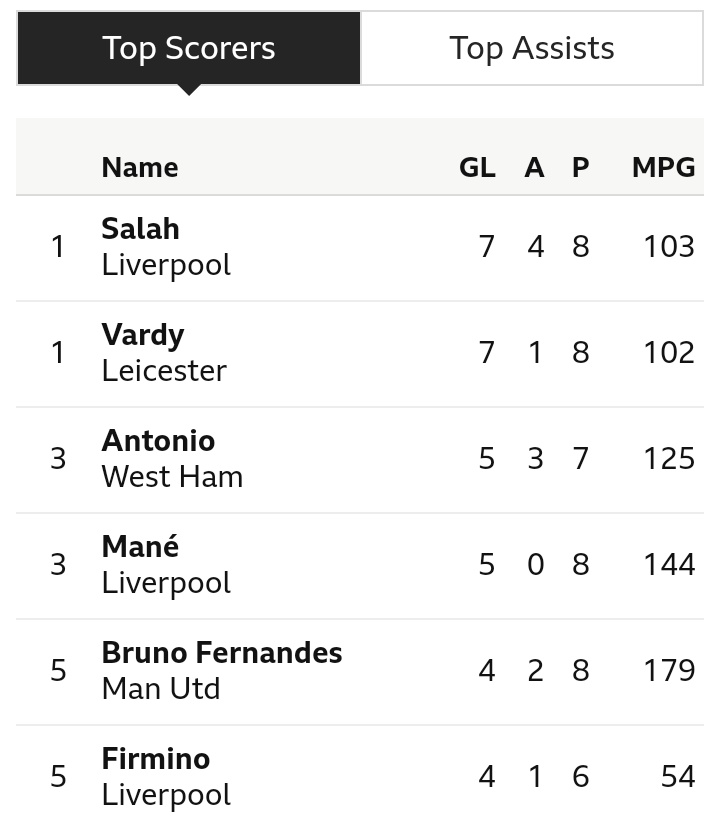Click the GL column header
Image resolution: width=720 pixels, height=823 pixels.
pos(477,168)
